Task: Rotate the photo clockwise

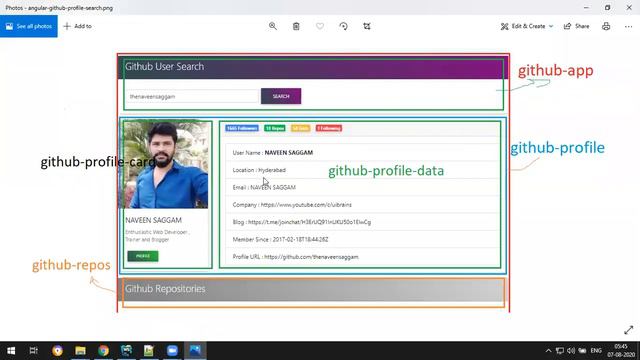Action: (x=344, y=26)
